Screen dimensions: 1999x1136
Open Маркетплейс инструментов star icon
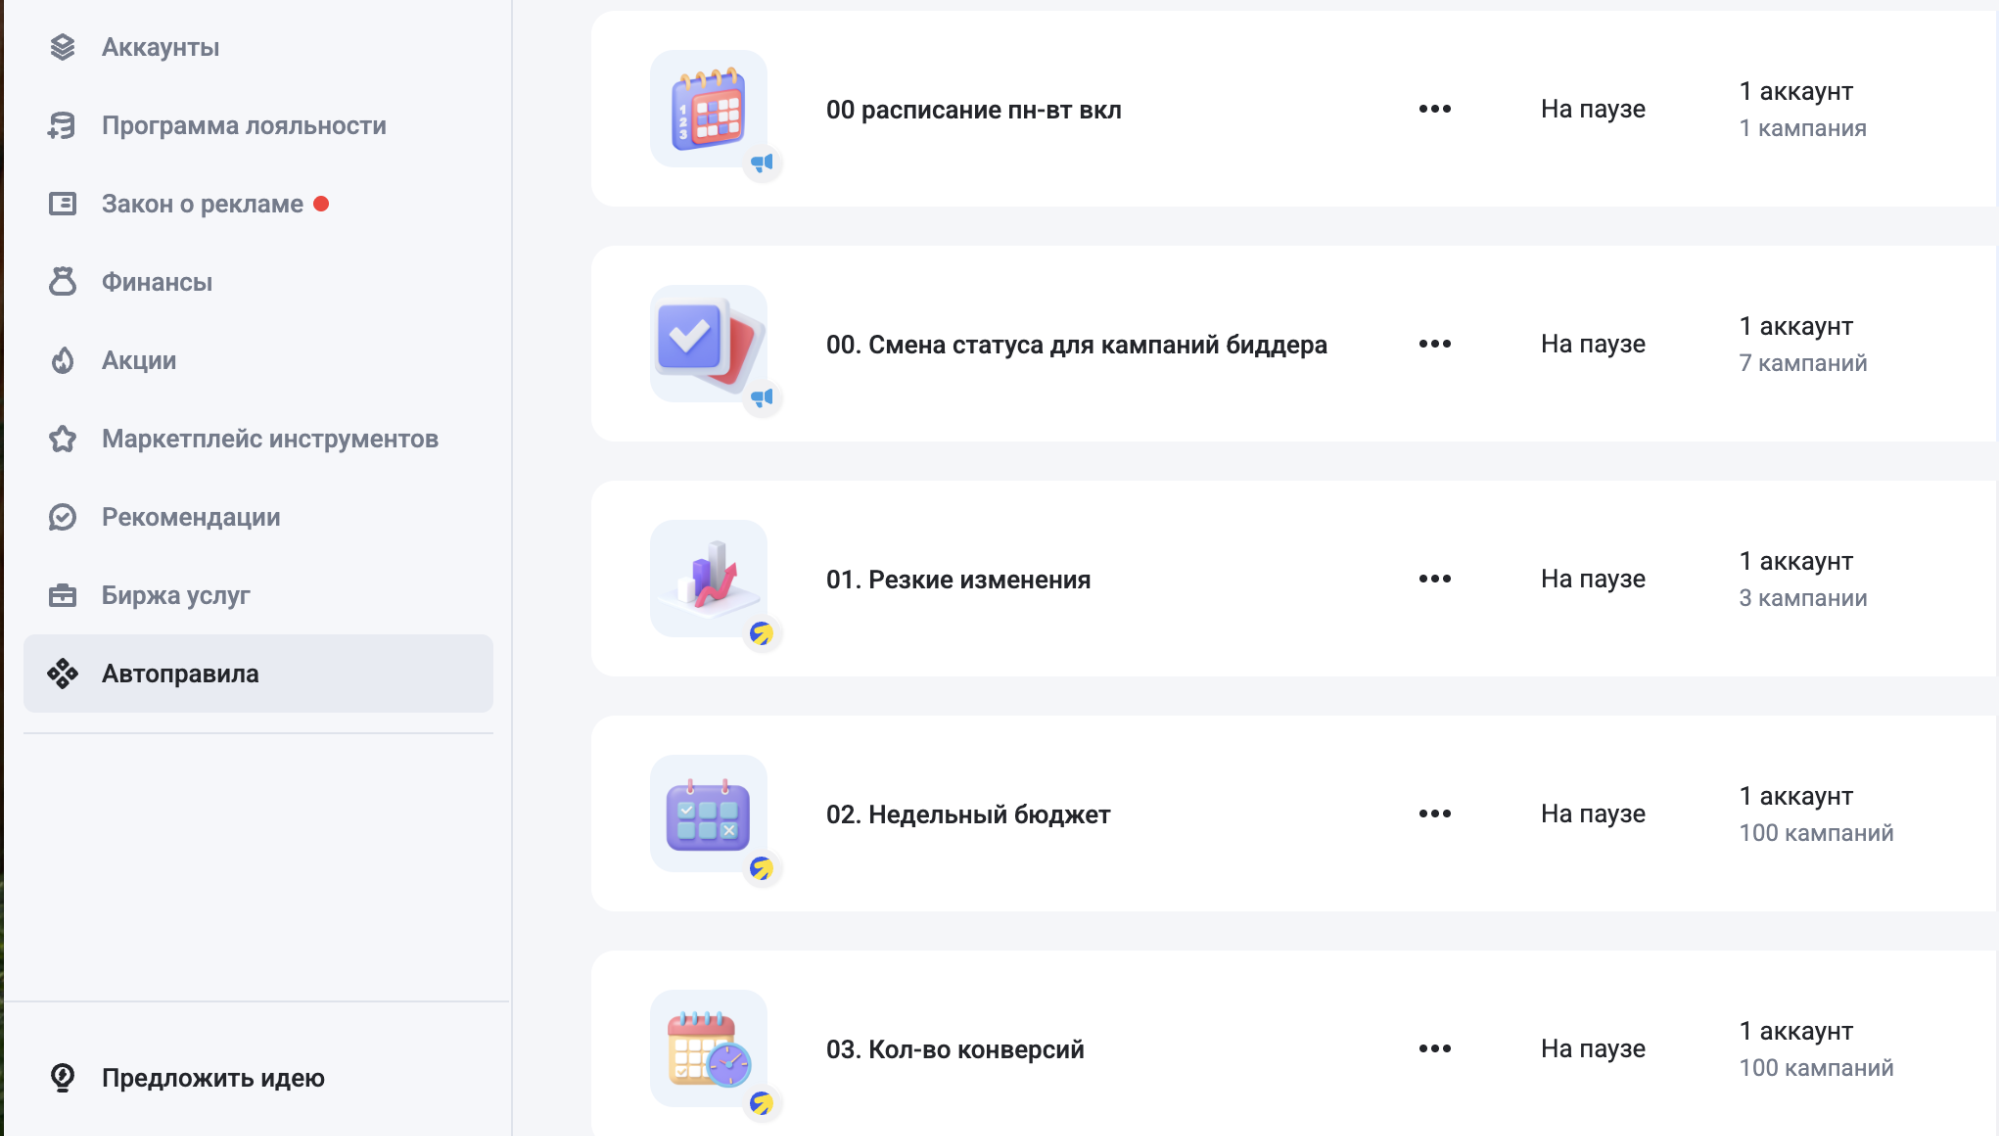pyautogui.click(x=62, y=438)
